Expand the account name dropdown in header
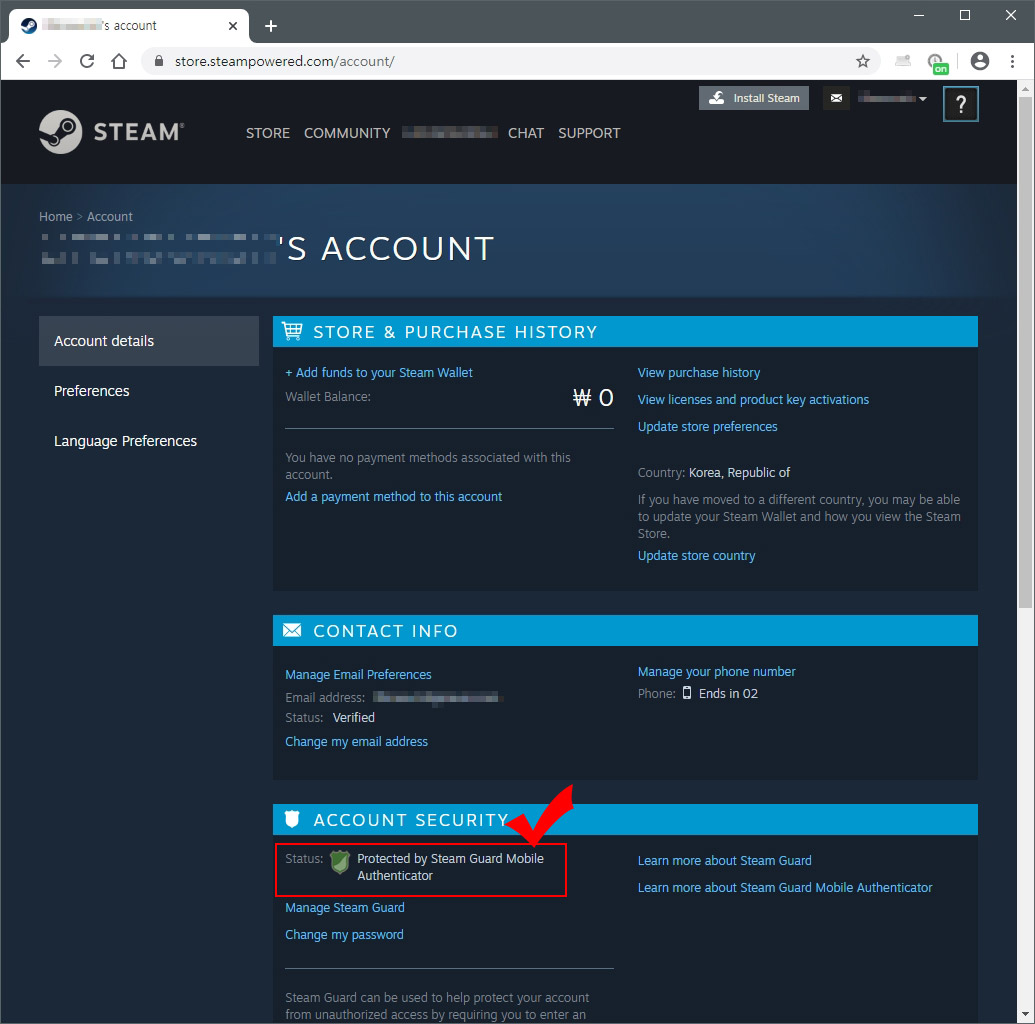Image resolution: width=1035 pixels, height=1024 pixels. (x=892, y=98)
